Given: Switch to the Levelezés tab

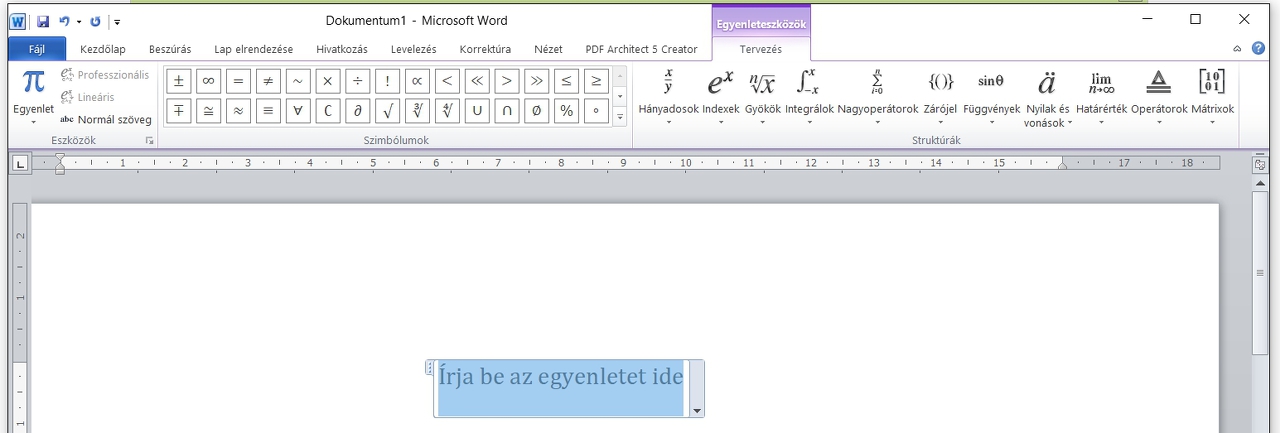Looking at the screenshot, I should coord(414,49).
